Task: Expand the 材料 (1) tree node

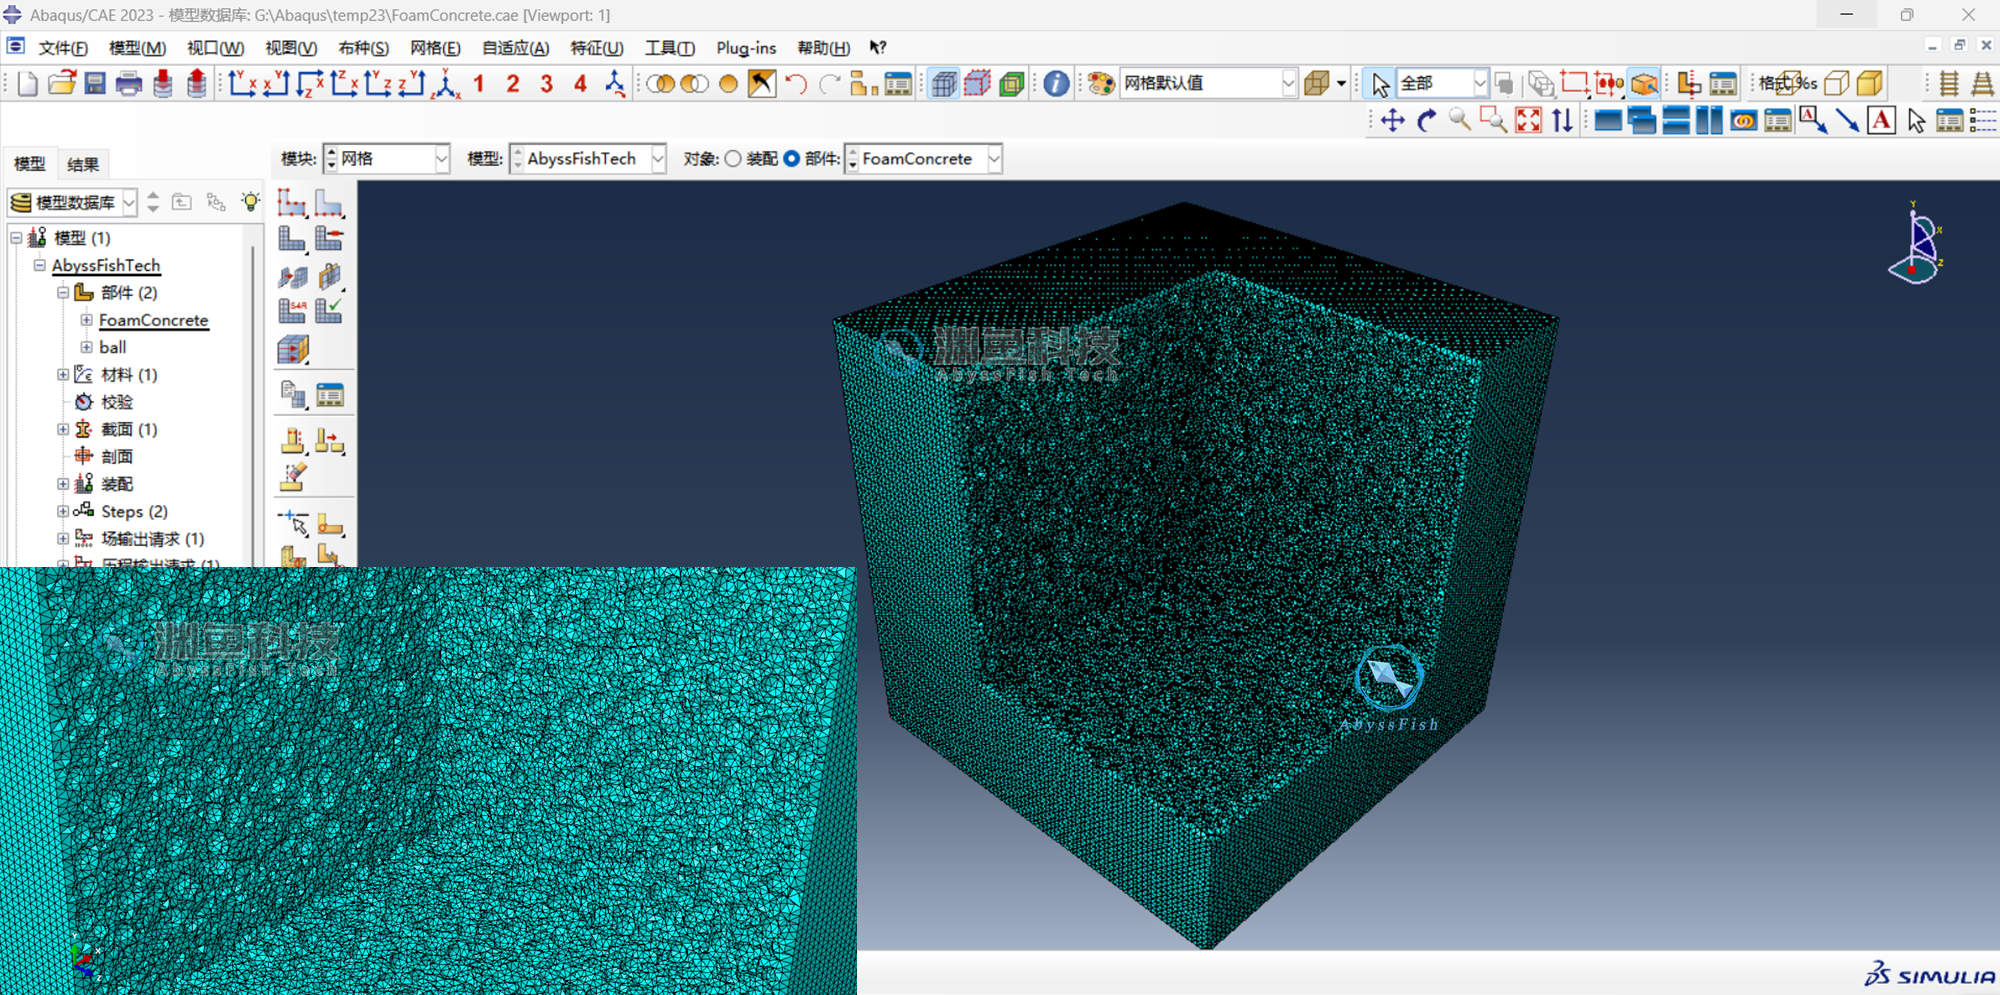Action: (x=63, y=374)
